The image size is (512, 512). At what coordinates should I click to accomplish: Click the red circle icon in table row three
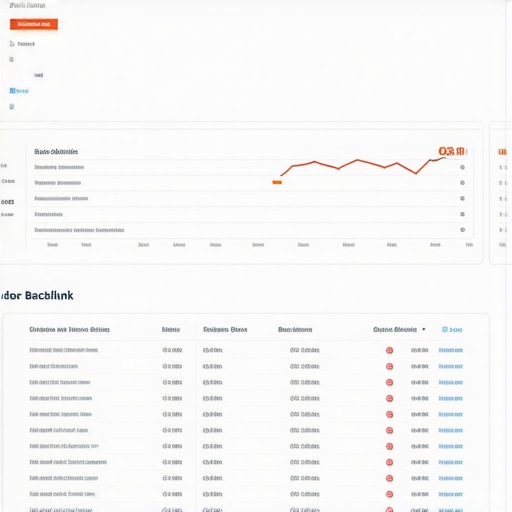(x=389, y=382)
